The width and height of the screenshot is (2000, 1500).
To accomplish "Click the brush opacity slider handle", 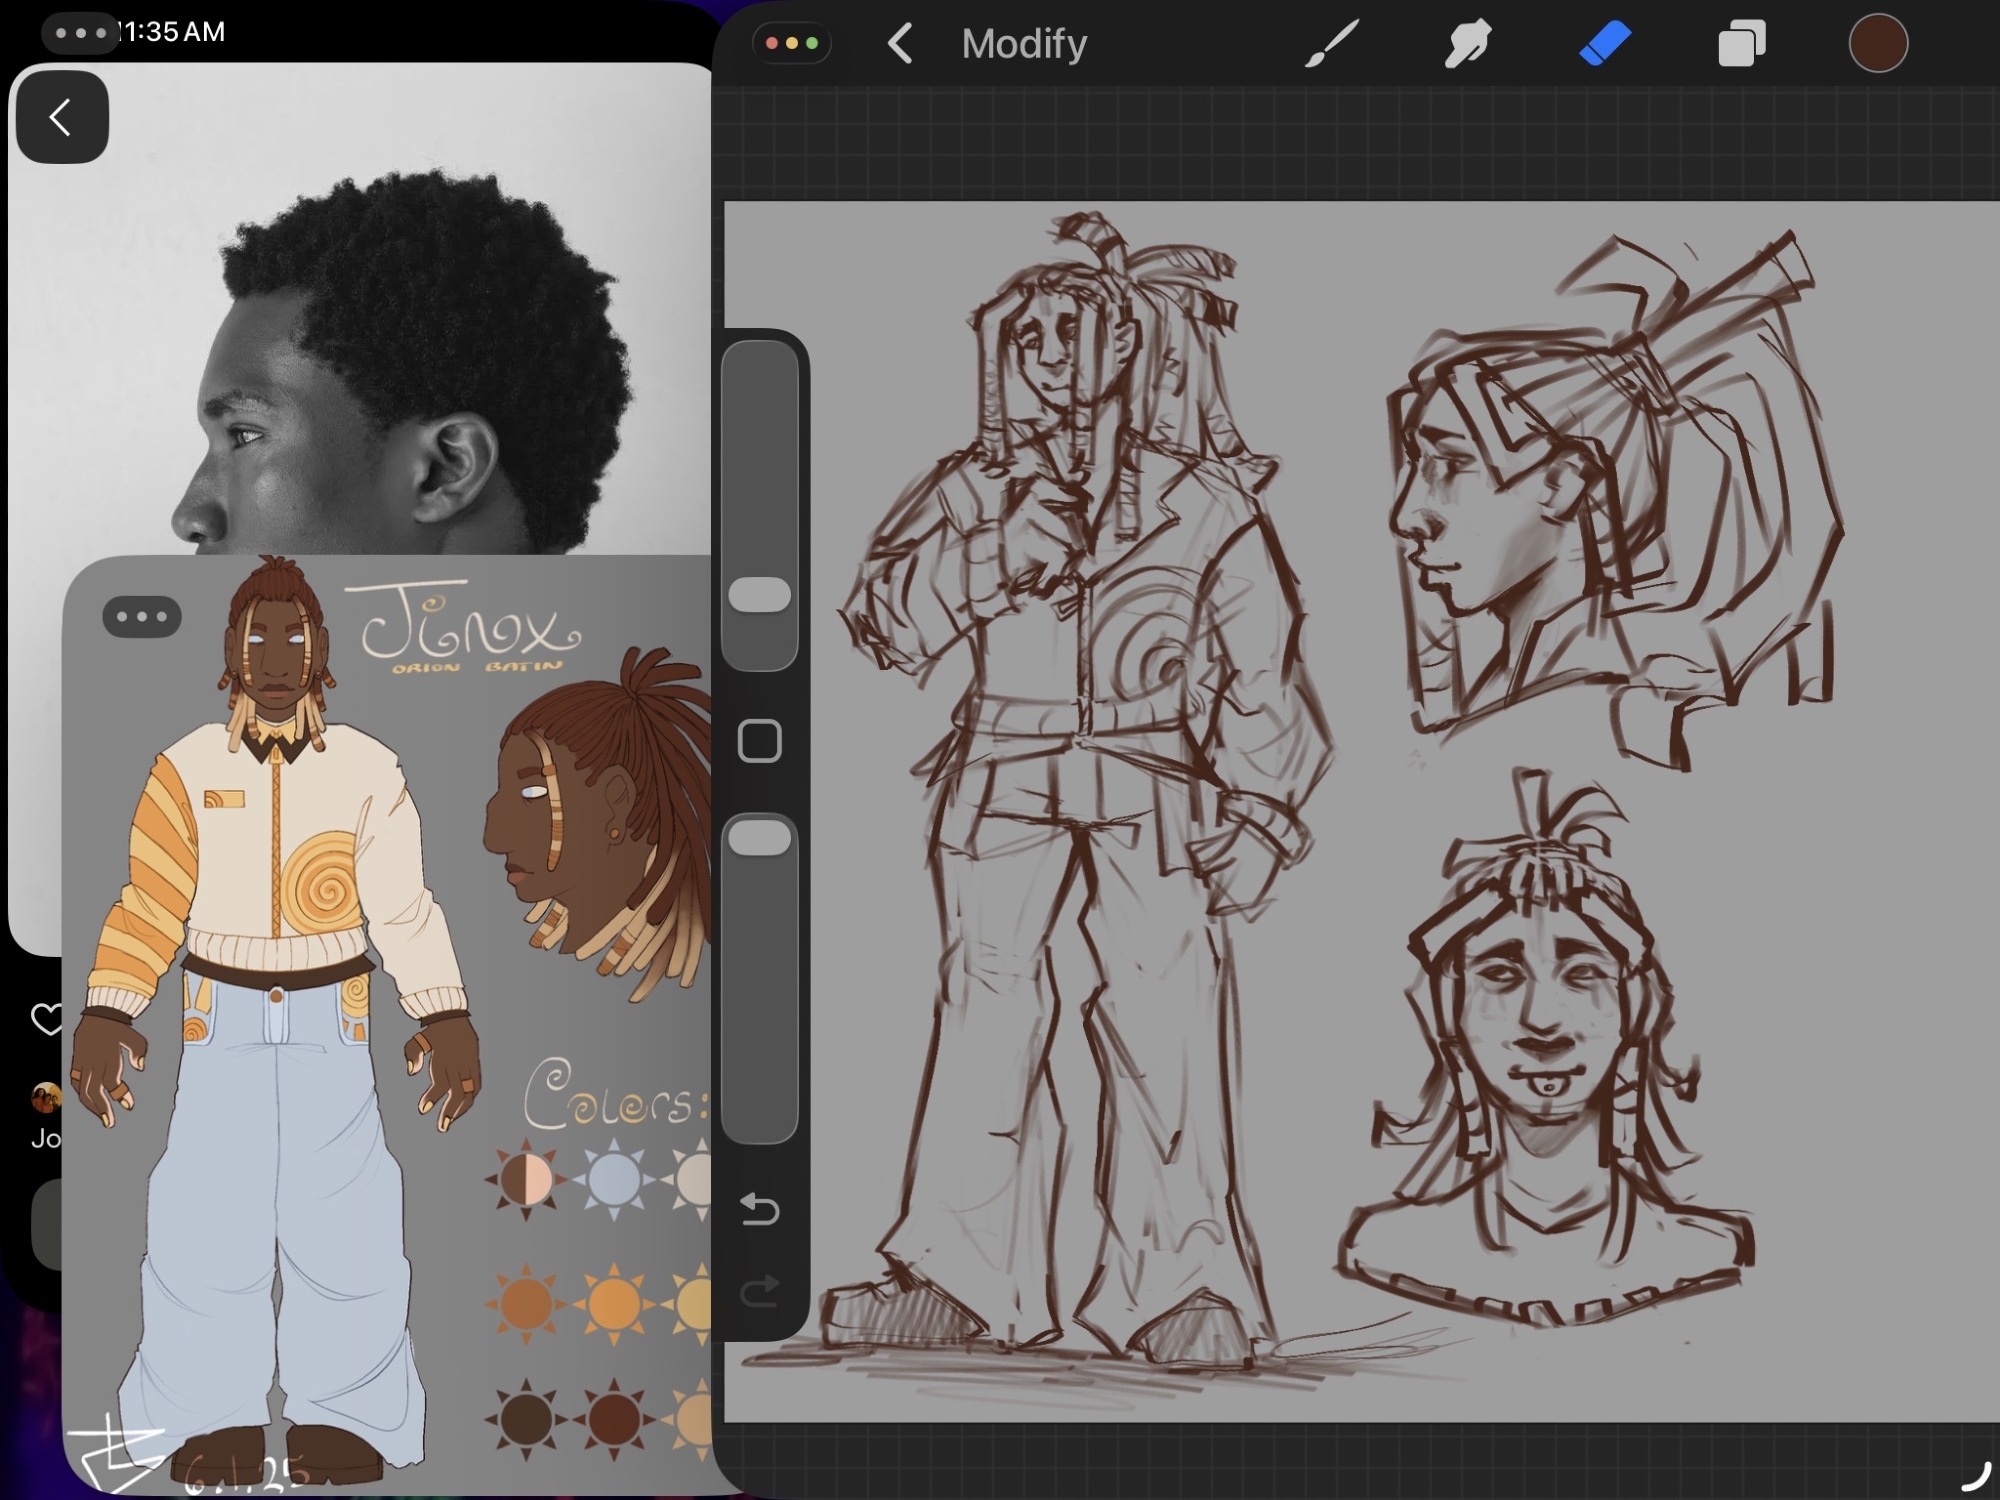I will pos(759,838).
